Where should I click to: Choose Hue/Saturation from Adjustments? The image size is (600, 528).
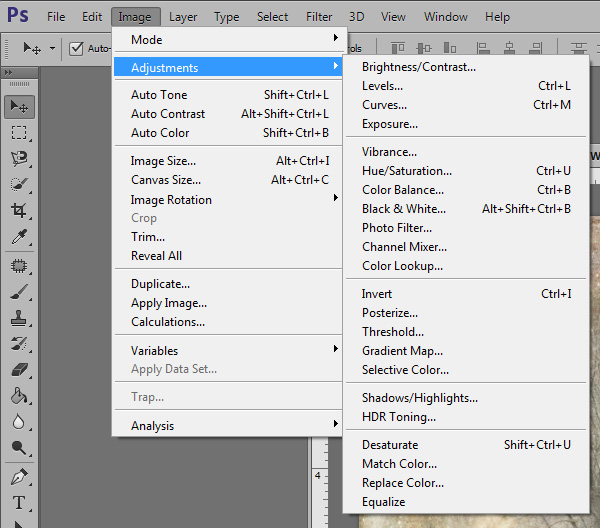click(x=407, y=171)
